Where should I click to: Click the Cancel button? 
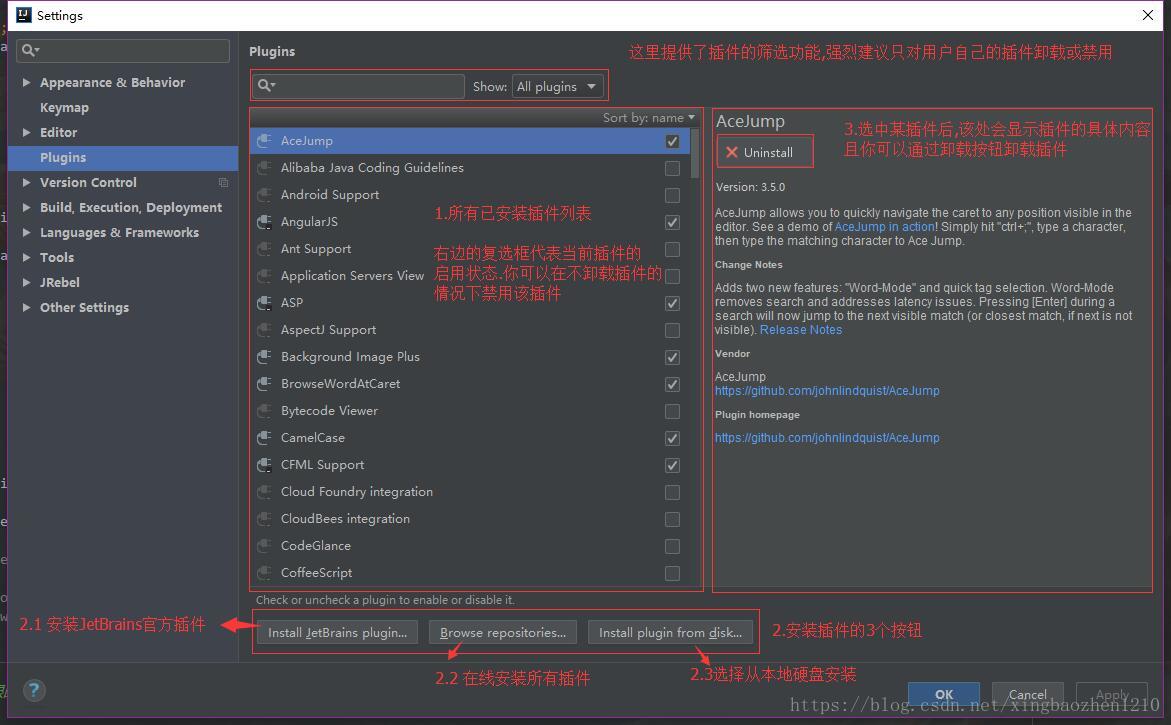coord(1028,694)
